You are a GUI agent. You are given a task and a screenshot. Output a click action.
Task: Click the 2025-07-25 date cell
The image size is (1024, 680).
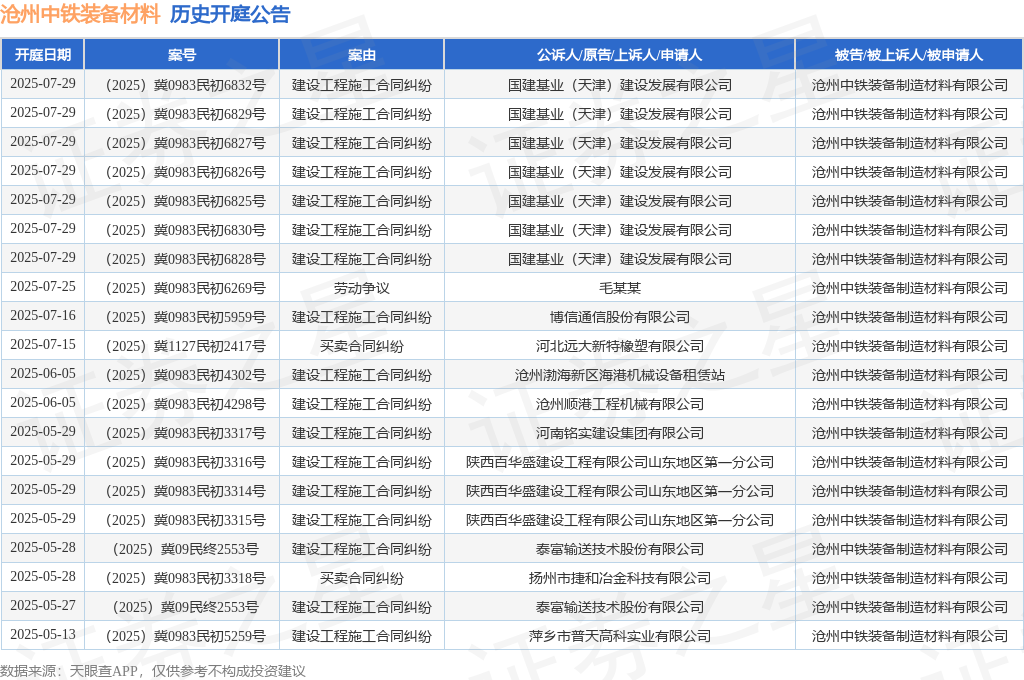[x=42, y=287]
